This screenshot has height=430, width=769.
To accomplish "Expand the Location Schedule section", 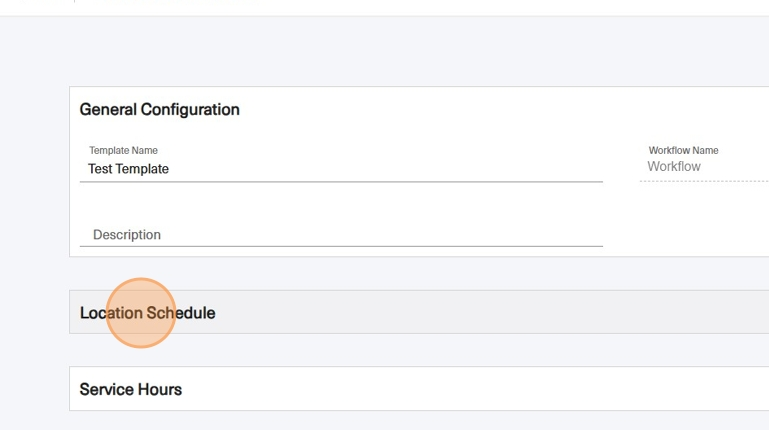I will coord(419,312).
